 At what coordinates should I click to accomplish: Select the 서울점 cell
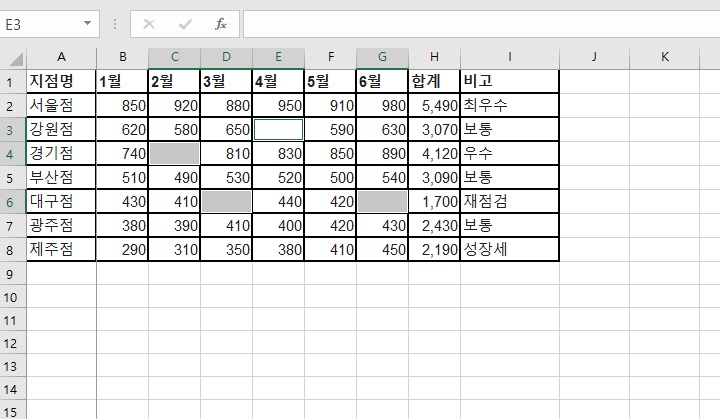[61, 106]
